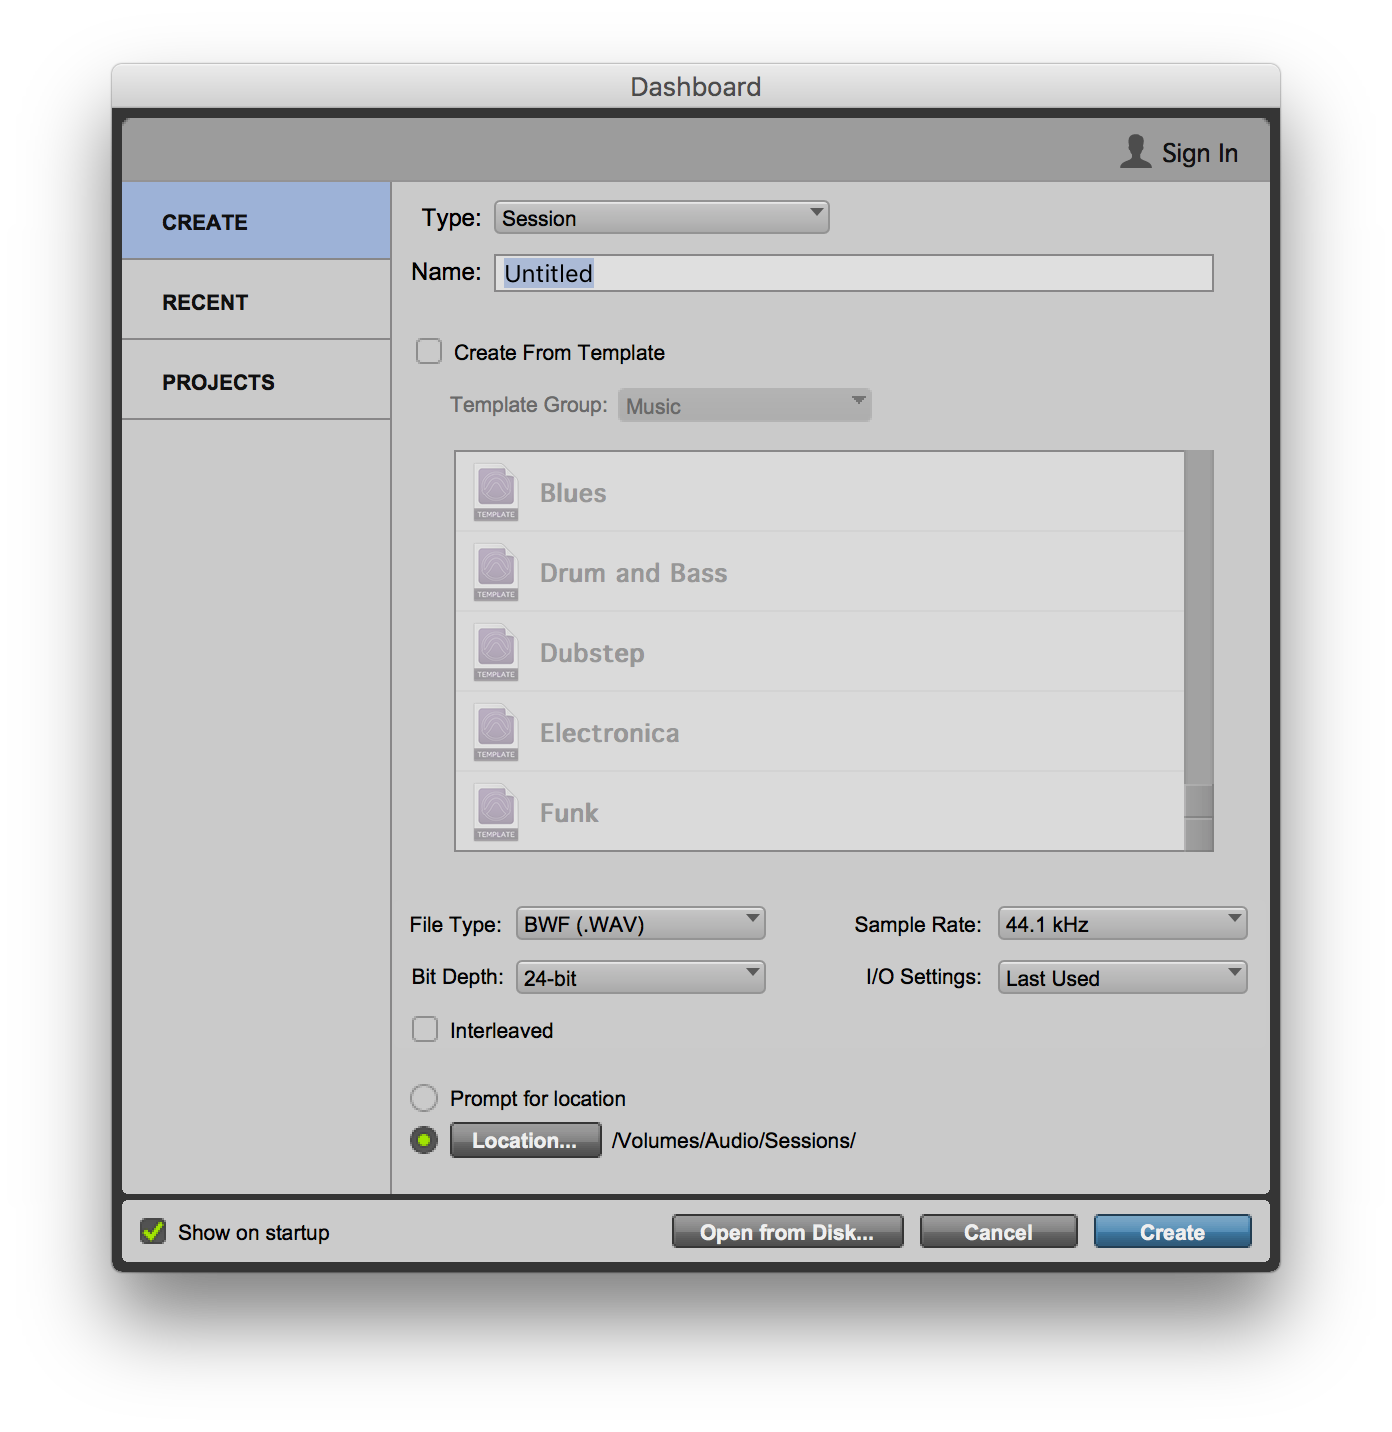Click the Dubstep template file icon
This screenshot has height=1432, width=1392.
496,652
